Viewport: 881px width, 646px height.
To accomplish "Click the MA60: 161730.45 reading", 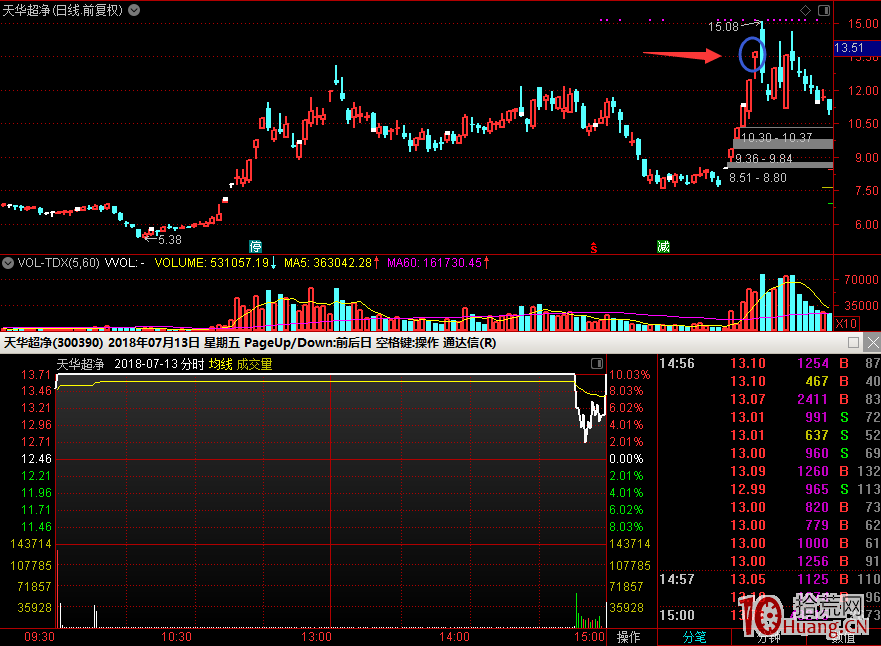I will tap(434, 262).
